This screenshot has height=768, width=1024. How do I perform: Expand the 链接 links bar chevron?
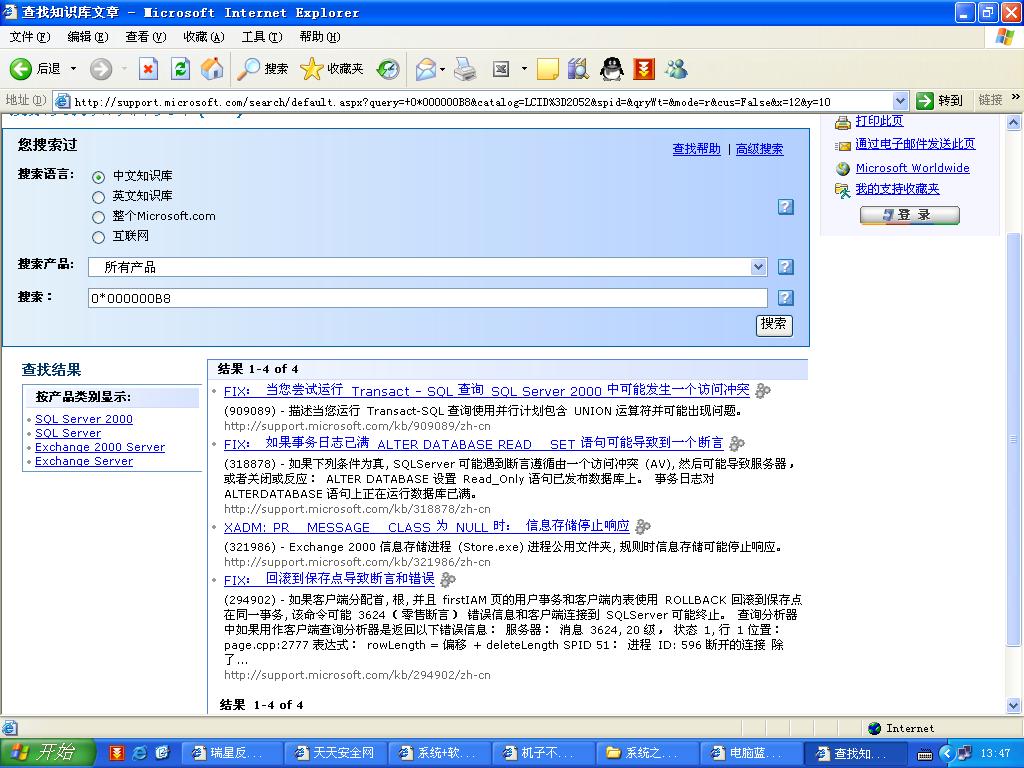tap(1016, 97)
